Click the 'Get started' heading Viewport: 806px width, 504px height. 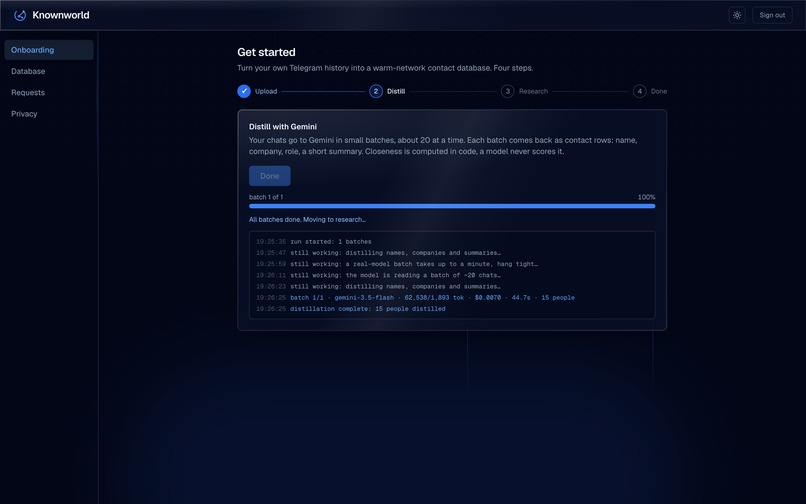tap(266, 52)
